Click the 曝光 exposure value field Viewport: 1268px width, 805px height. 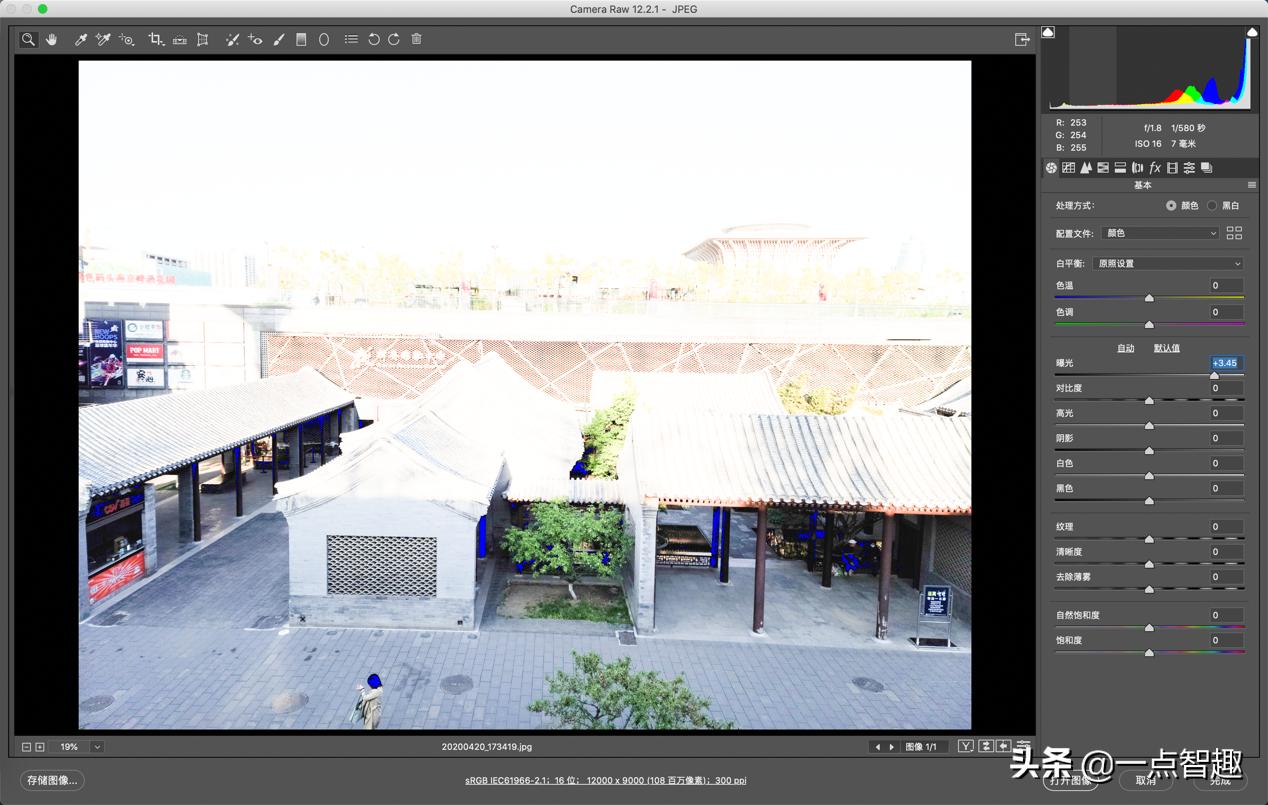(x=1226, y=363)
